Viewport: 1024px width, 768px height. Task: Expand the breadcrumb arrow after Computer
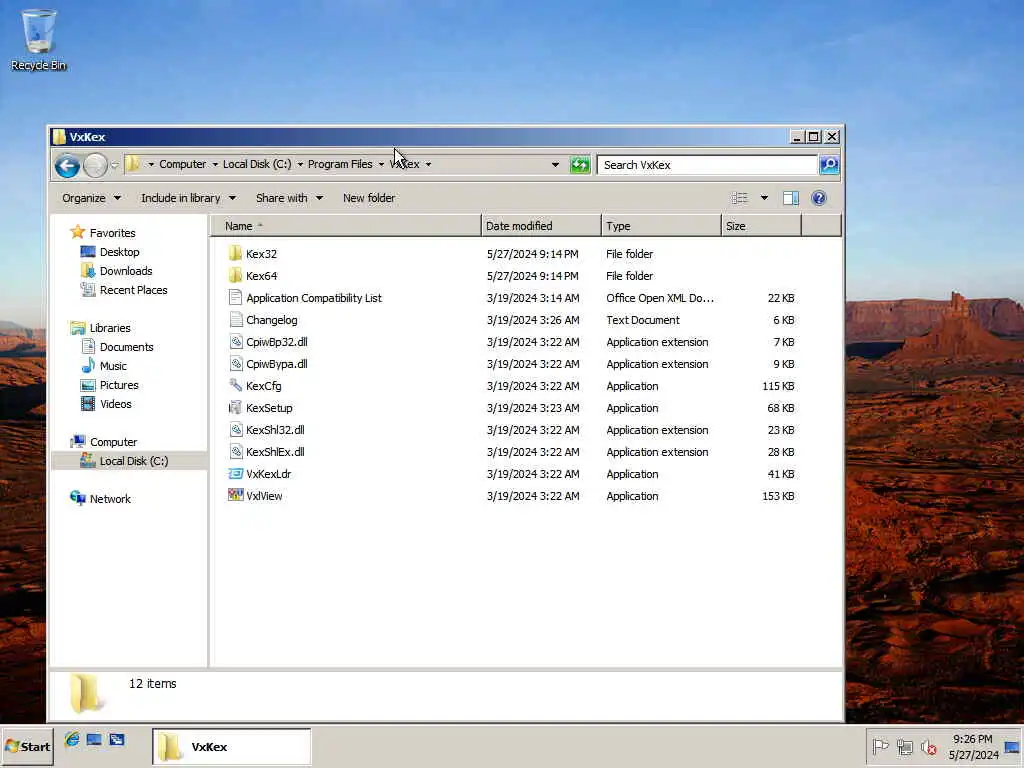(215, 164)
